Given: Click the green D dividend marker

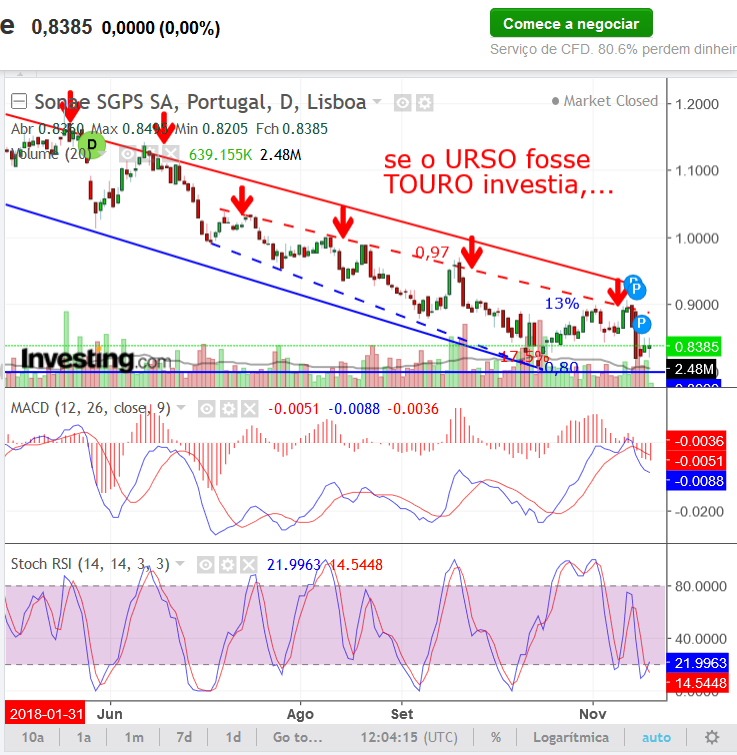Looking at the screenshot, I should click(91, 144).
